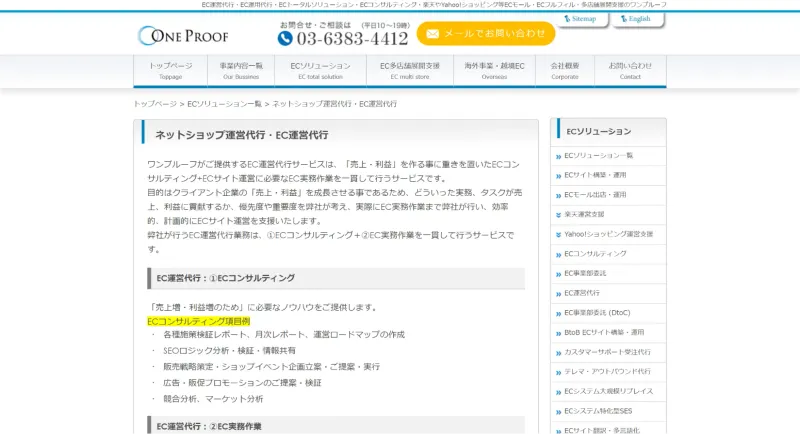The height and width of the screenshot is (434, 800).
Task: Open sidebar sub-link Yahoo!ショッピング運営支援
Action: pos(608,234)
